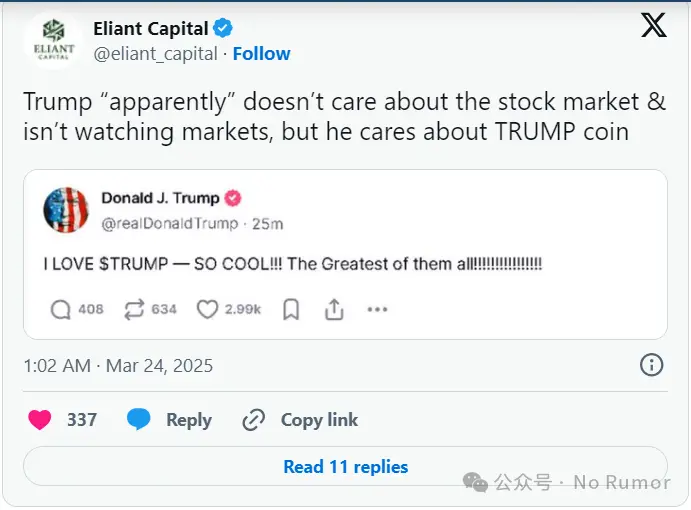Open the three-dot more menu in quoted post
The height and width of the screenshot is (510, 691).
[377, 310]
